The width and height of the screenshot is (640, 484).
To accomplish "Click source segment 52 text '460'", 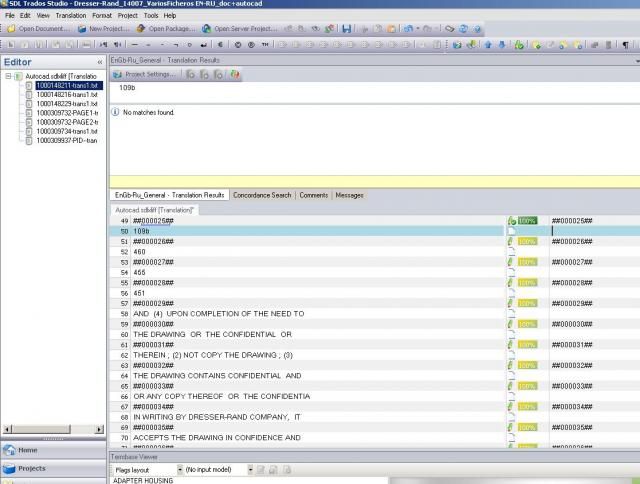I will pos(139,252).
